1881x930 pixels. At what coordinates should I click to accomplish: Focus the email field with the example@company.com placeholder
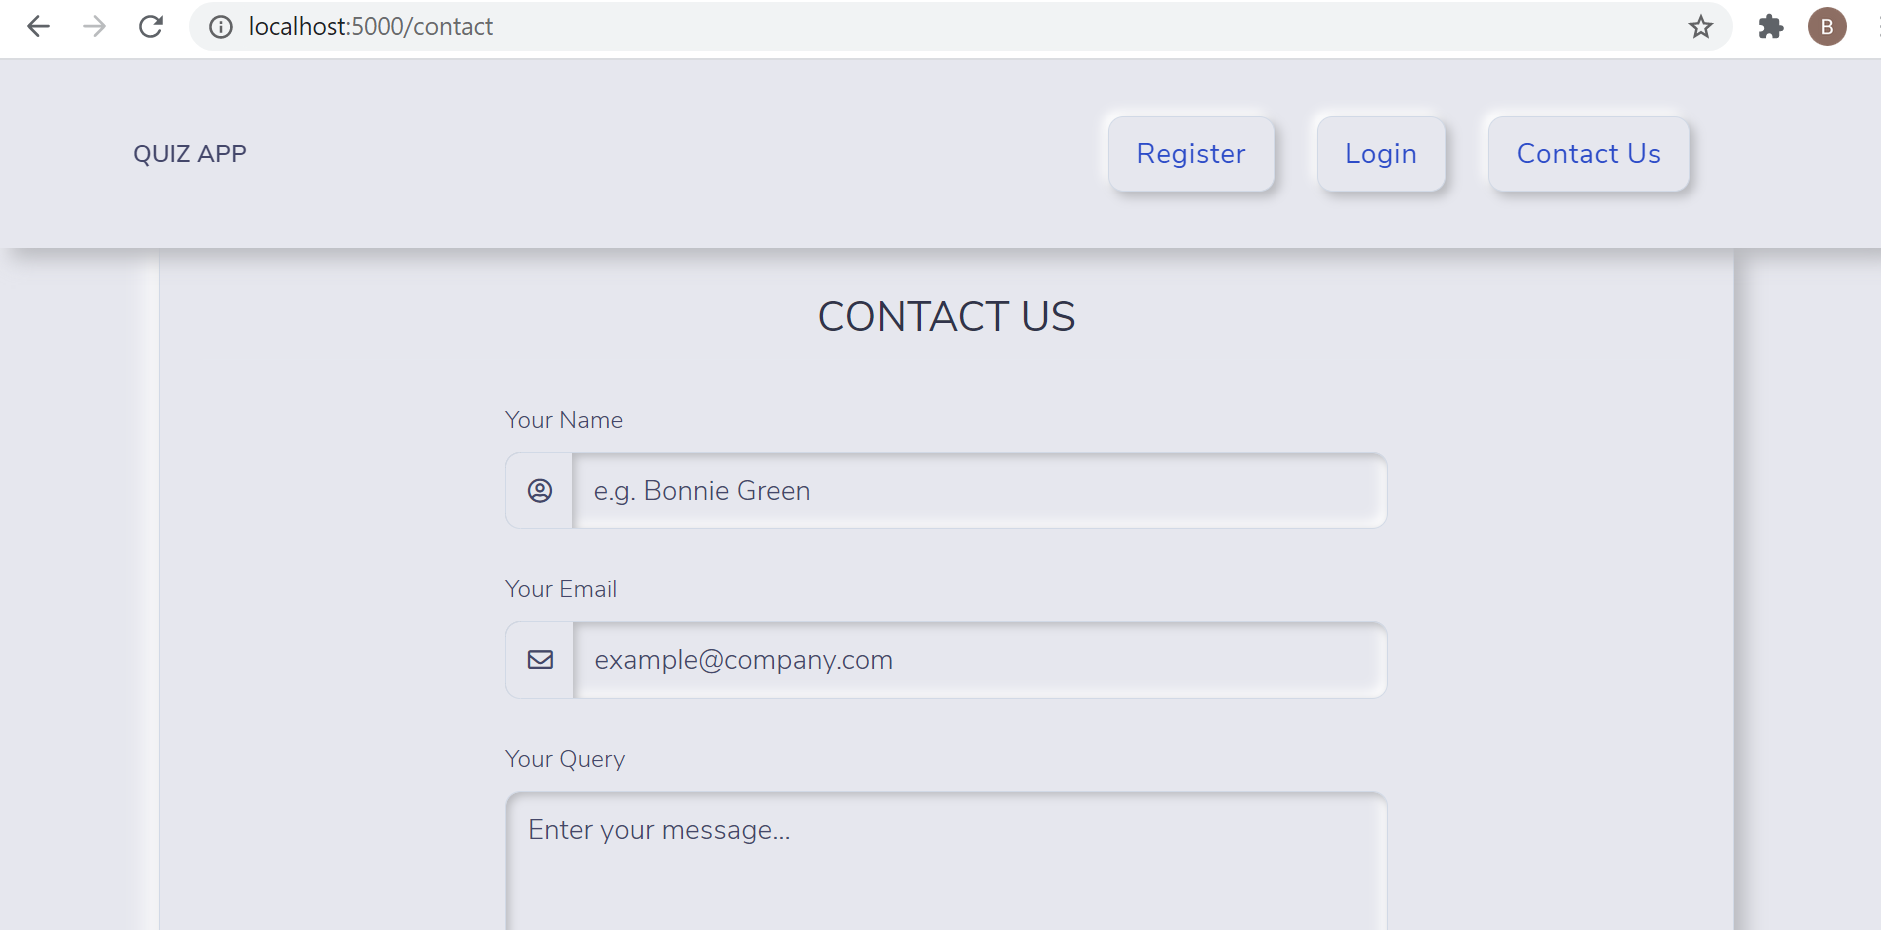(x=979, y=660)
